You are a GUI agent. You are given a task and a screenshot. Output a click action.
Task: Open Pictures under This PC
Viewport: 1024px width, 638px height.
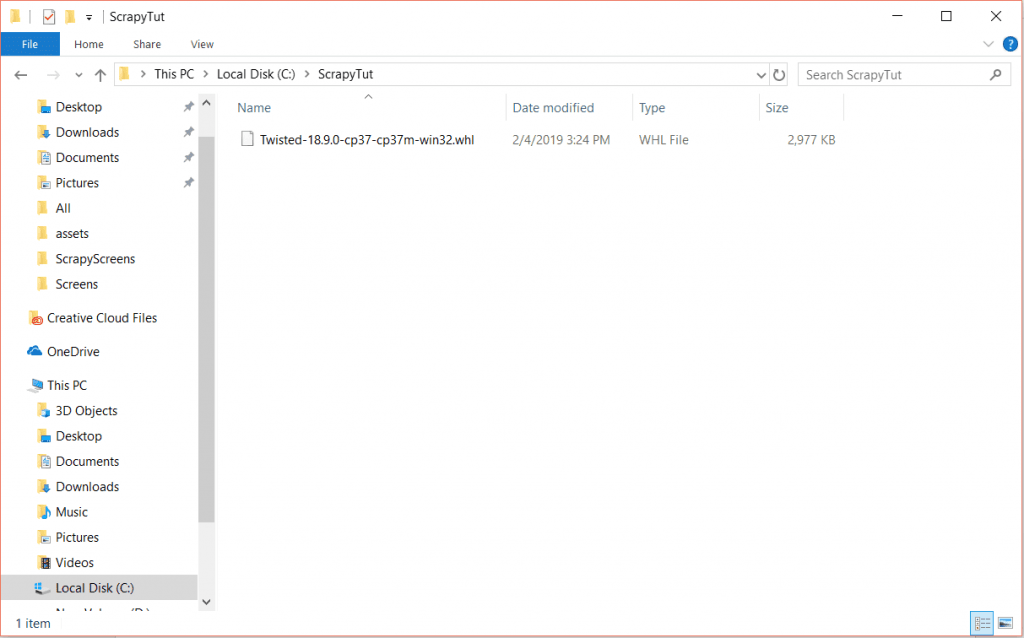coord(77,537)
